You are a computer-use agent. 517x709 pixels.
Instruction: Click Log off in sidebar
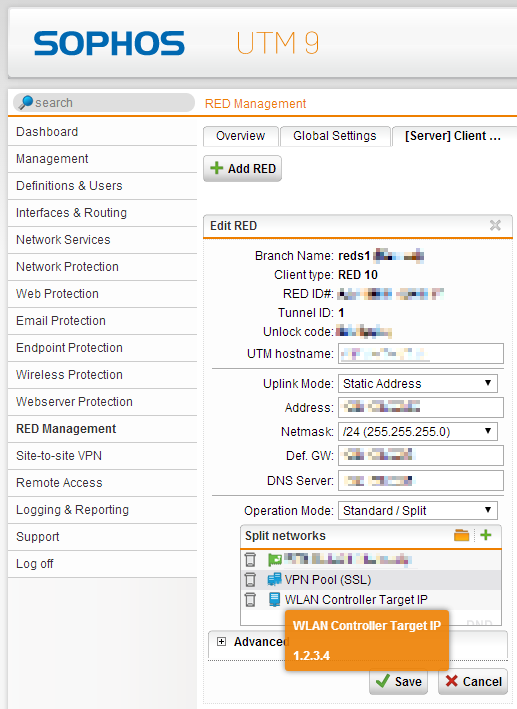(x=103, y=564)
